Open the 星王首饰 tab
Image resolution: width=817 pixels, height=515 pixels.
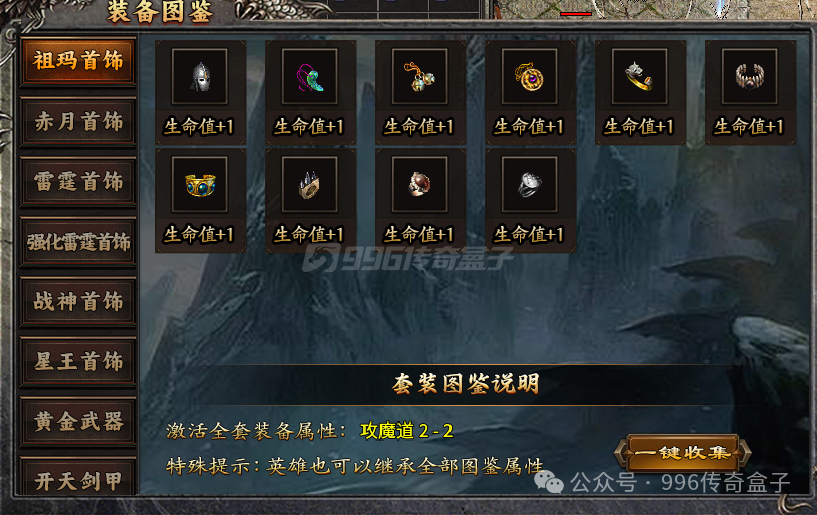click(x=78, y=362)
